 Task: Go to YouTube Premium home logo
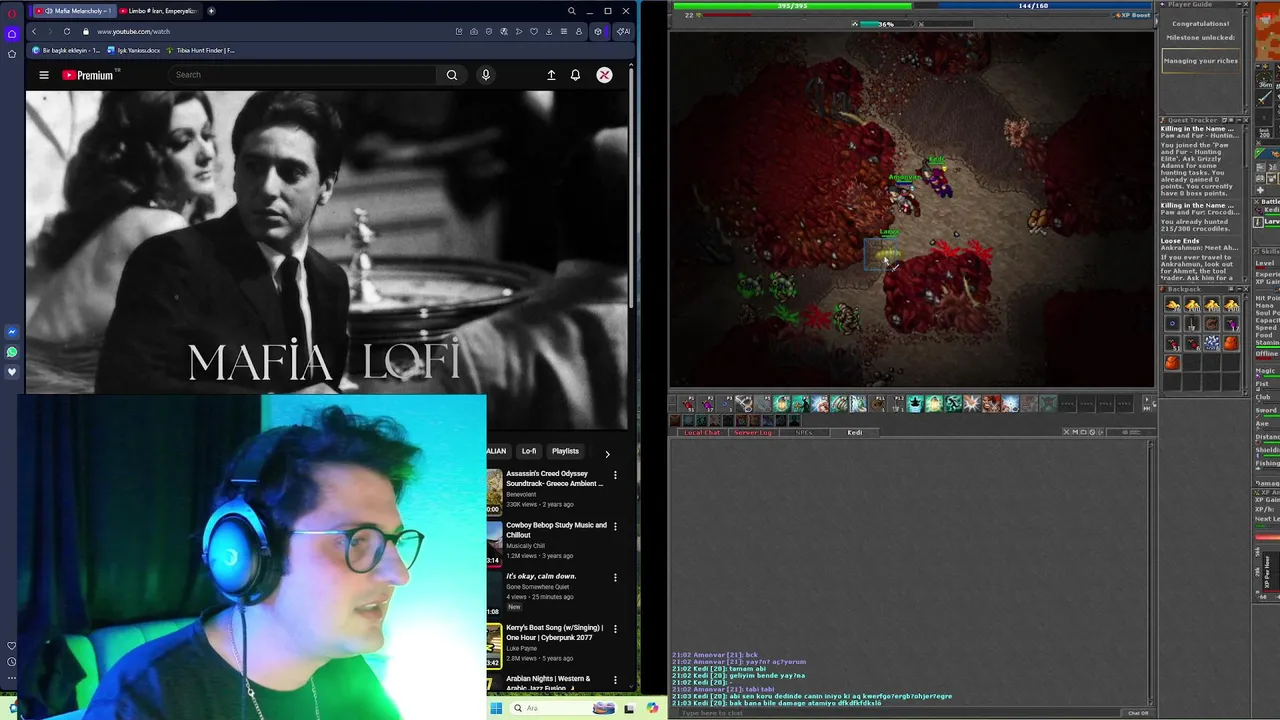coord(87,75)
